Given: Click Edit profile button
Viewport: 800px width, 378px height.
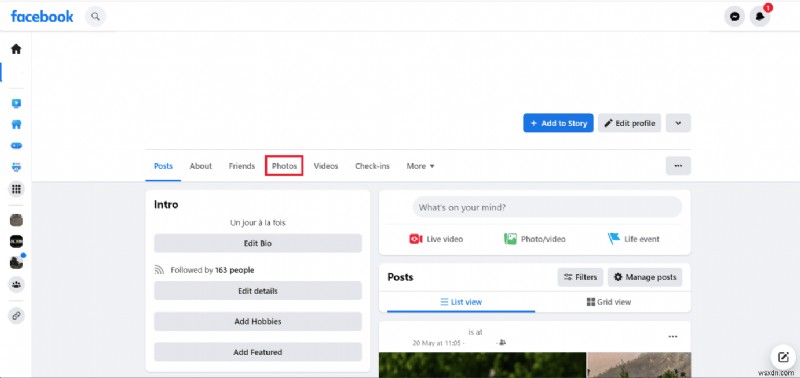Looking at the screenshot, I should [x=630, y=123].
